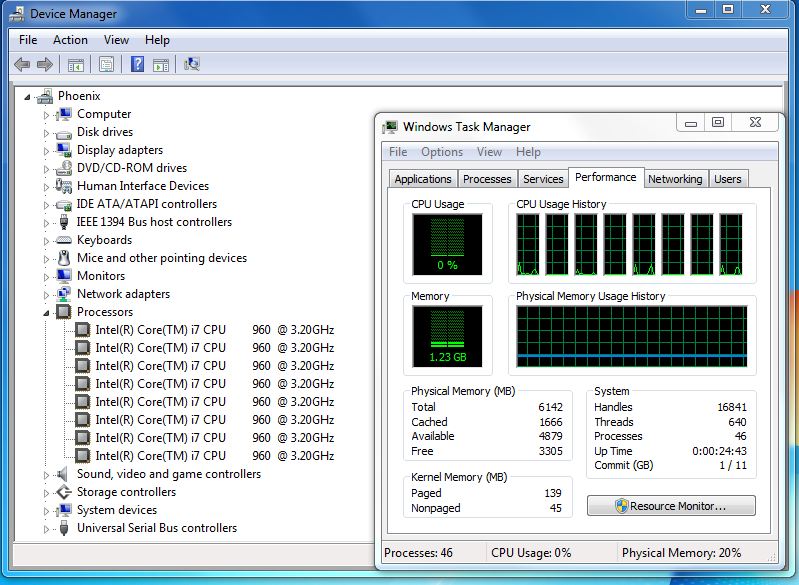Switch to the Users tab
Screen dimensions: 799x585
(728, 179)
